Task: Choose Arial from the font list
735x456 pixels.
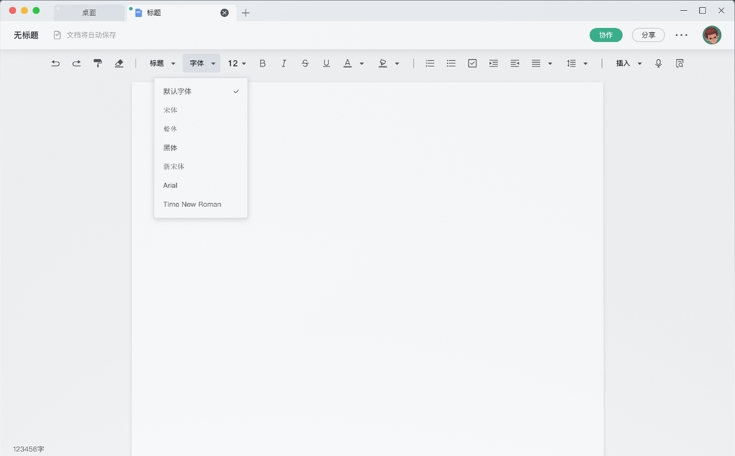Action: pos(171,185)
